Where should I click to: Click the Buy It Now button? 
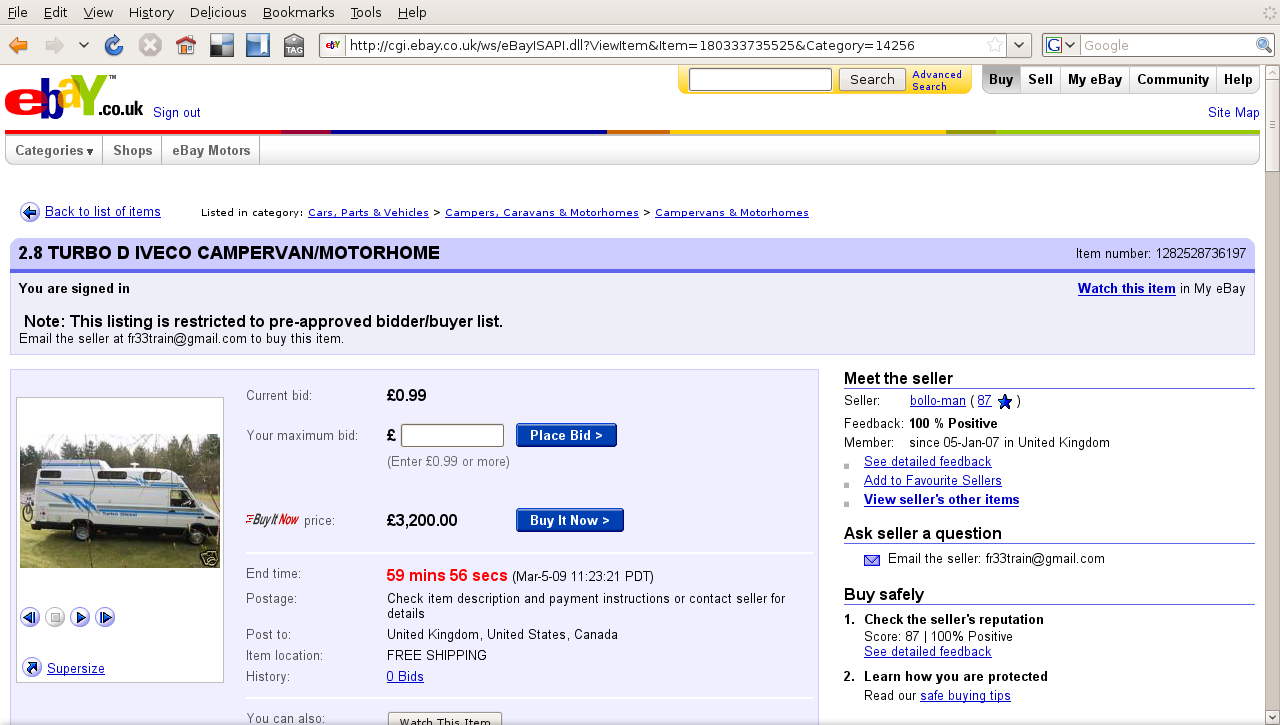tap(569, 519)
